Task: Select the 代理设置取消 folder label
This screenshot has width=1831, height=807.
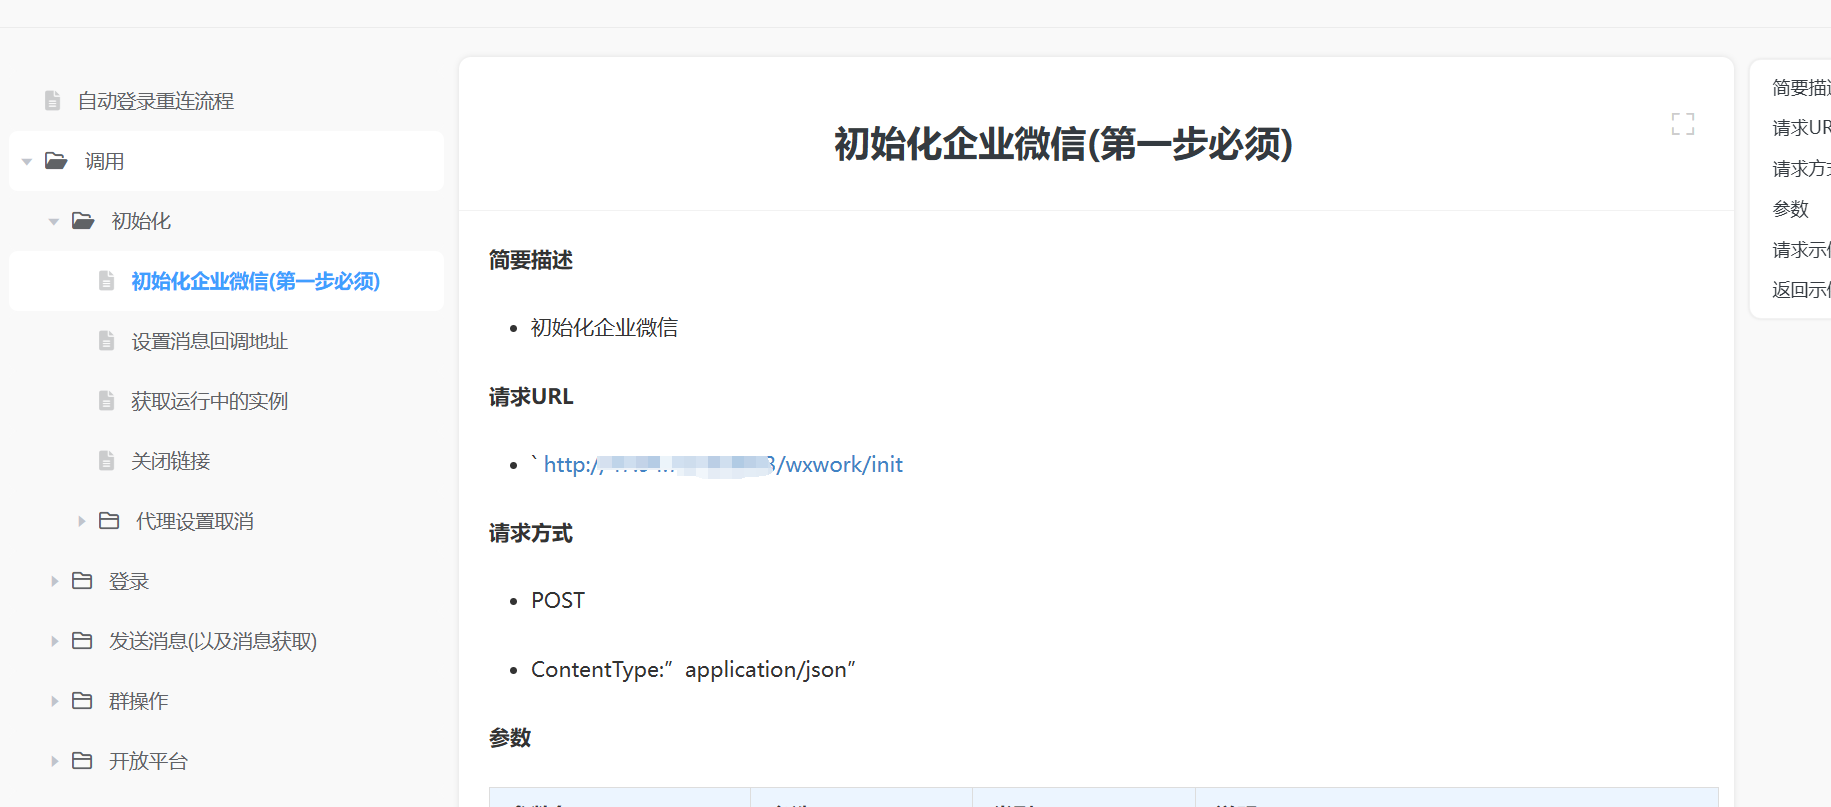Action: tap(194, 521)
